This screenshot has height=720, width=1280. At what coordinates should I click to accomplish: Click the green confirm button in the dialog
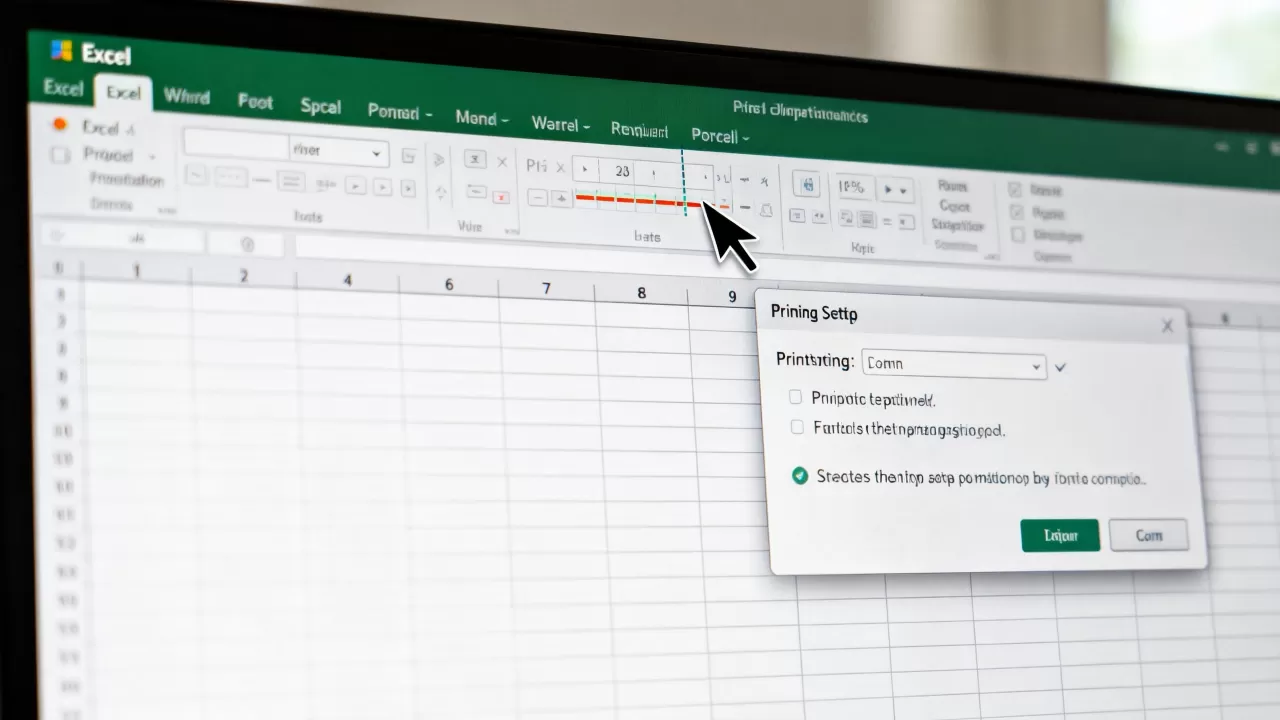[1060, 535]
